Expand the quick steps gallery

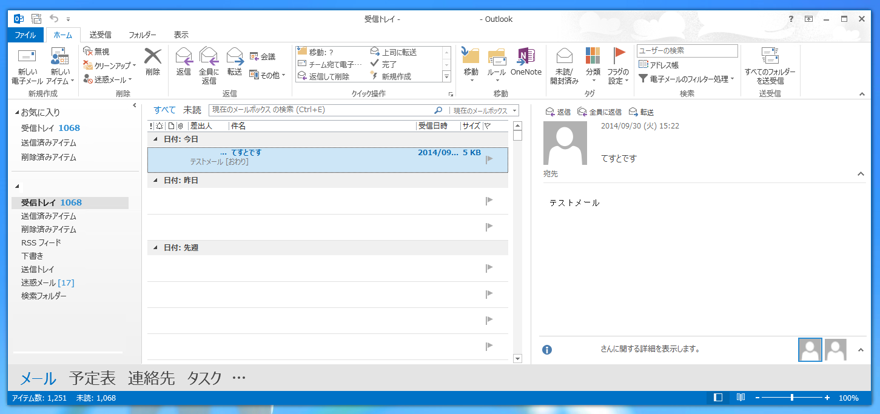click(x=447, y=76)
